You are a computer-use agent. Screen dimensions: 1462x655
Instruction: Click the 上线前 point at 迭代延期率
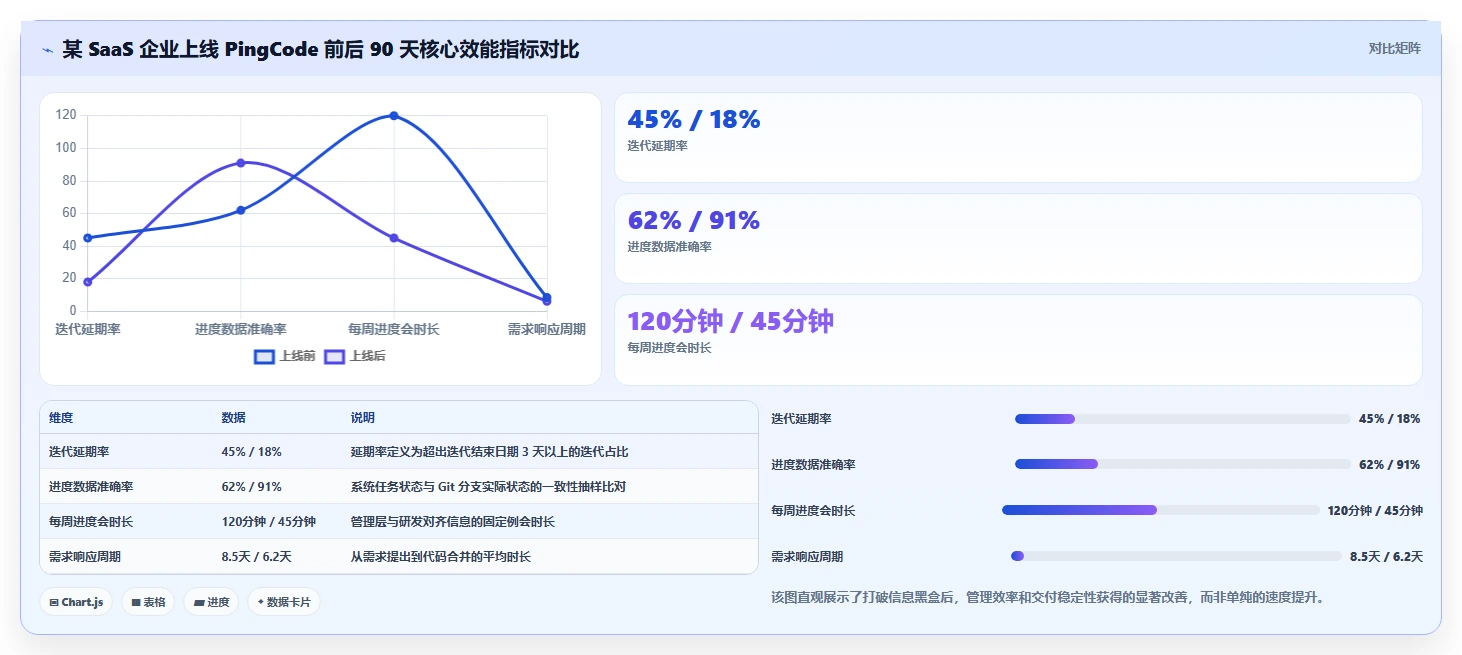pos(88,238)
